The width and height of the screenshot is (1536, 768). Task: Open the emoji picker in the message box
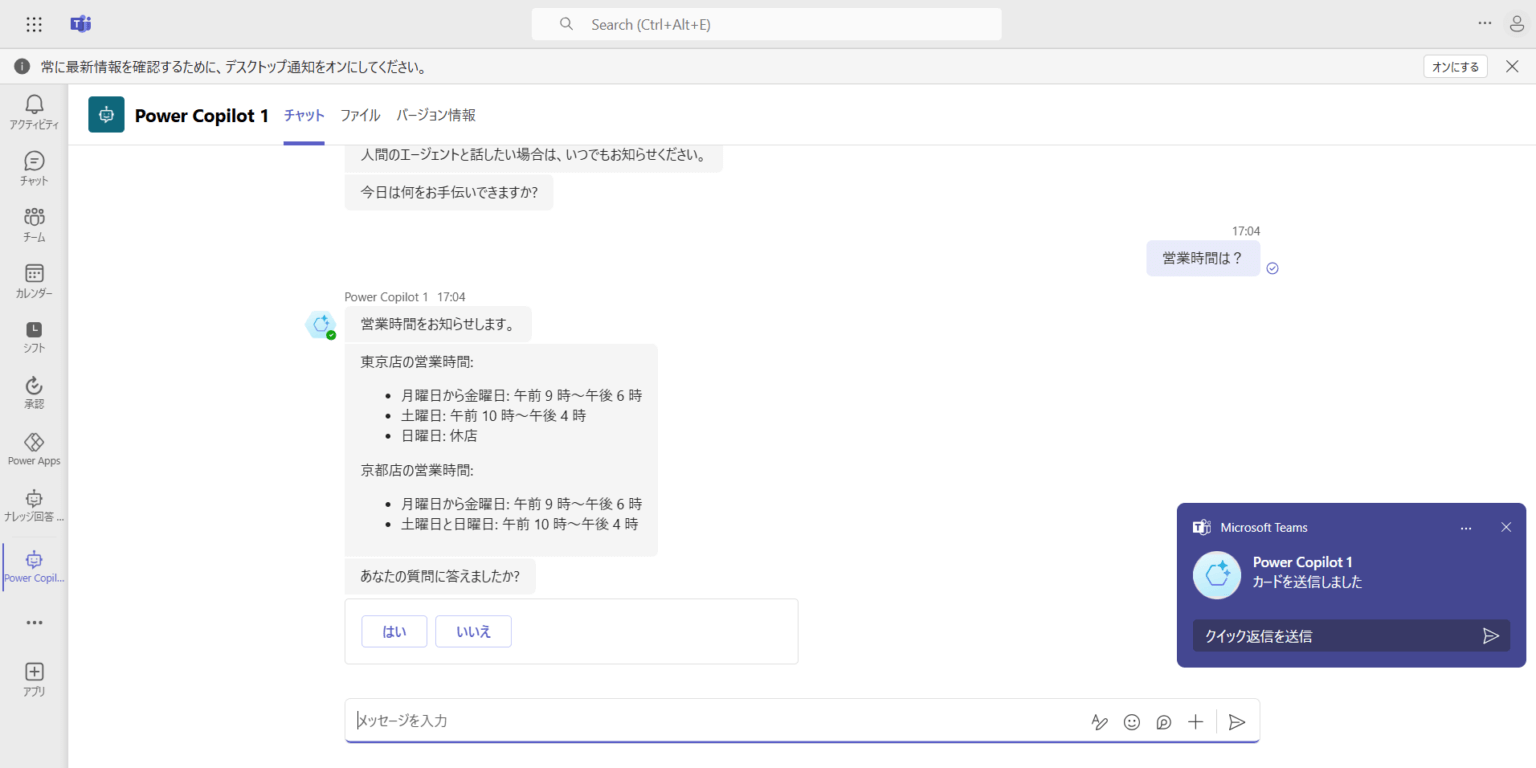click(x=1131, y=721)
